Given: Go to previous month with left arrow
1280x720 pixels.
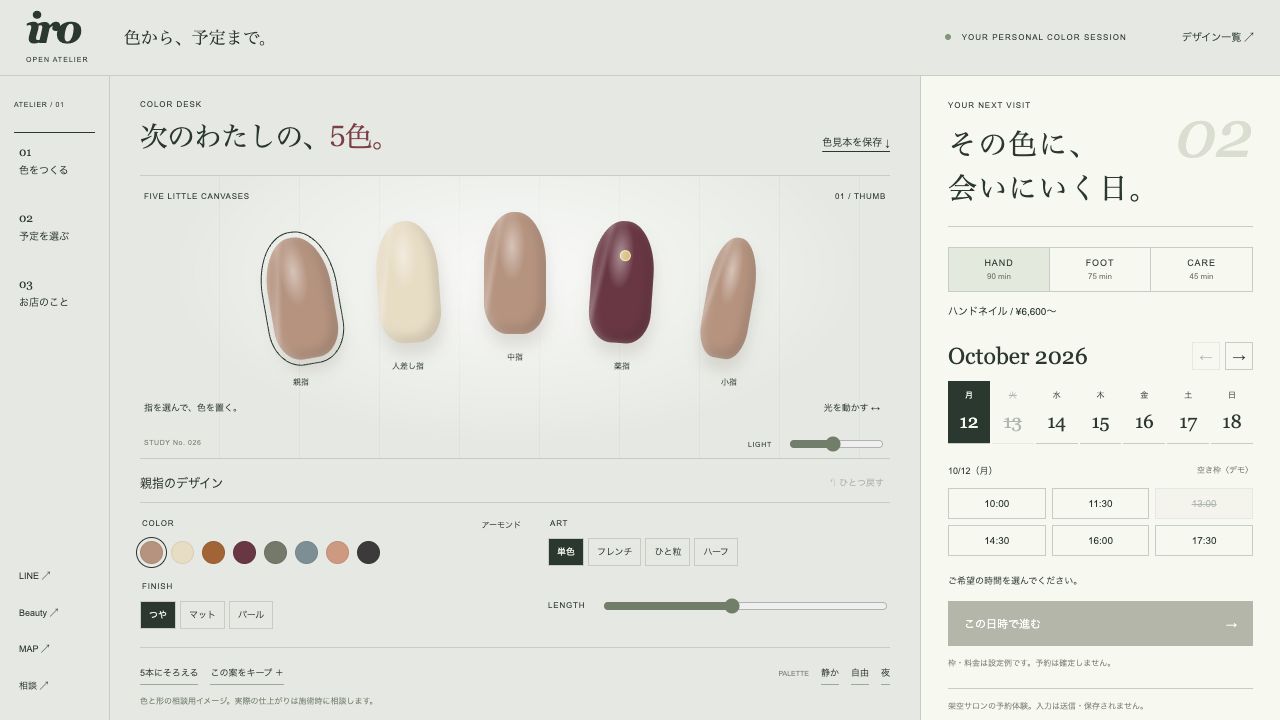Looking at the screenshot, I should tap(1206, 356).
